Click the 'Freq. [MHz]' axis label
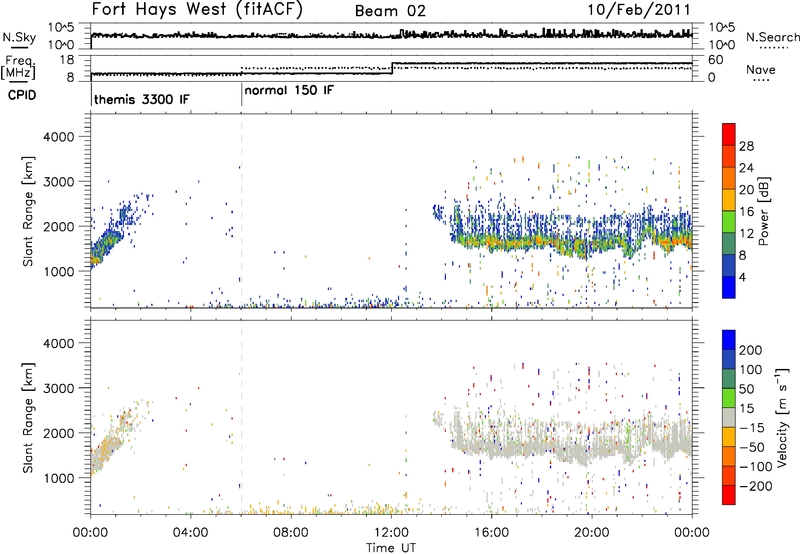 [x=18, y=68]
